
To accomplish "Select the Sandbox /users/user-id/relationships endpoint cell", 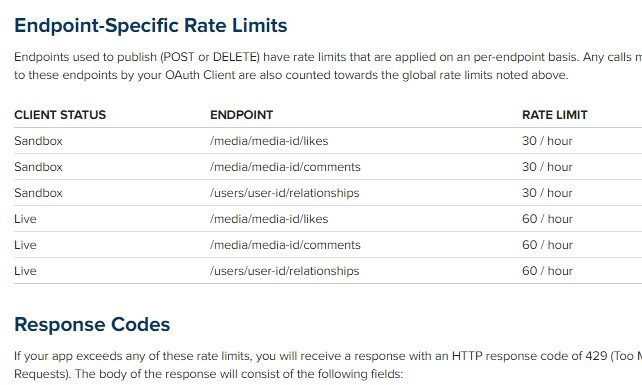I will [285, 193].
